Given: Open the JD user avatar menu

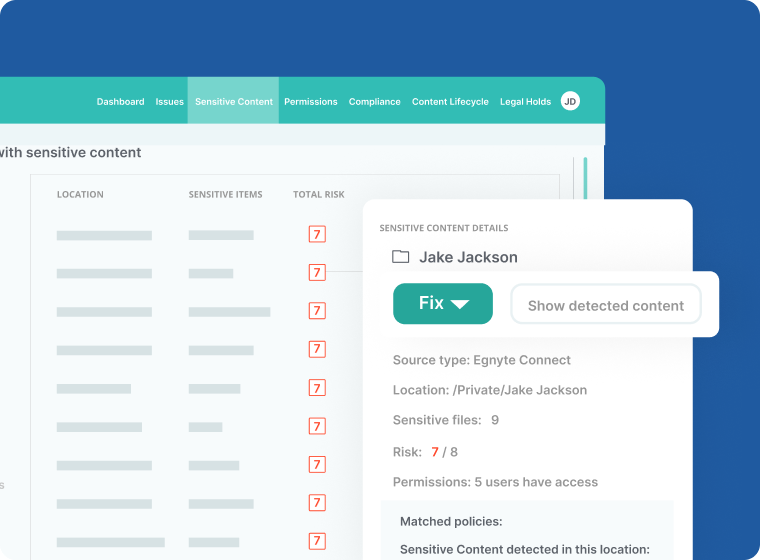Looking at the screenshot, I should pos(570,101).
